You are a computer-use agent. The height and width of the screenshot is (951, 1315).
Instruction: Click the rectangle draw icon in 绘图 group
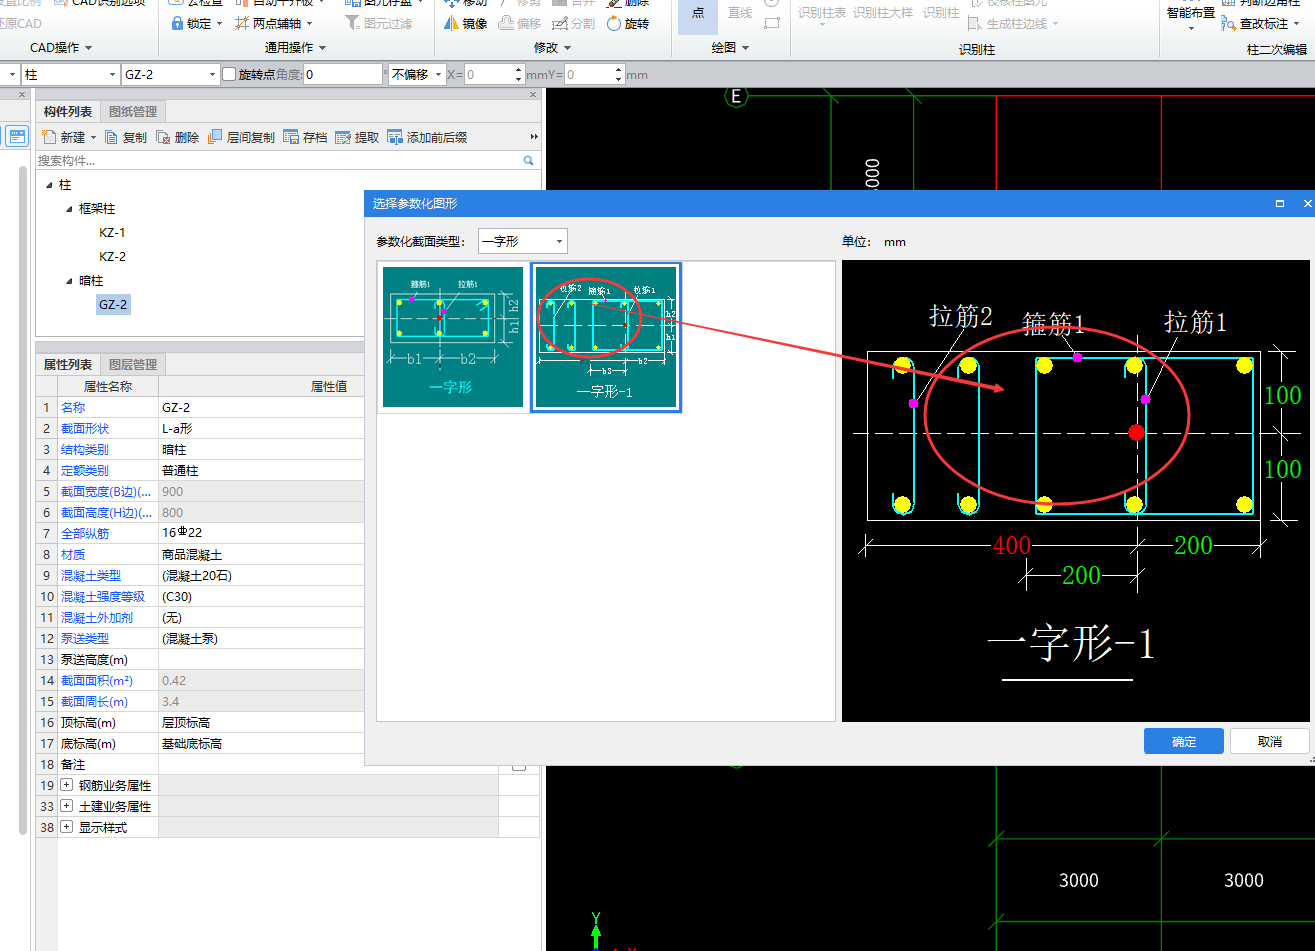click(771, 23)
